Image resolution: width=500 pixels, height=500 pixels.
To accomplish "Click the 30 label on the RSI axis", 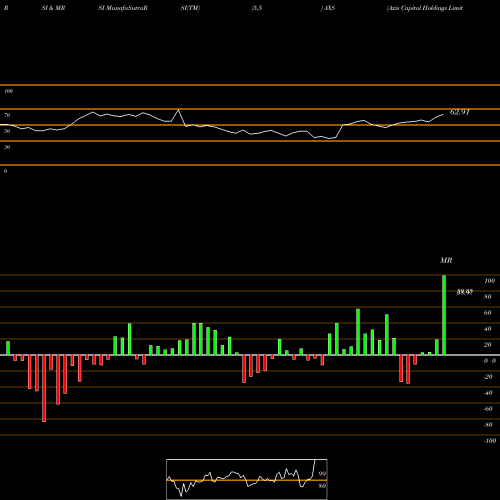I will (7, 147).
